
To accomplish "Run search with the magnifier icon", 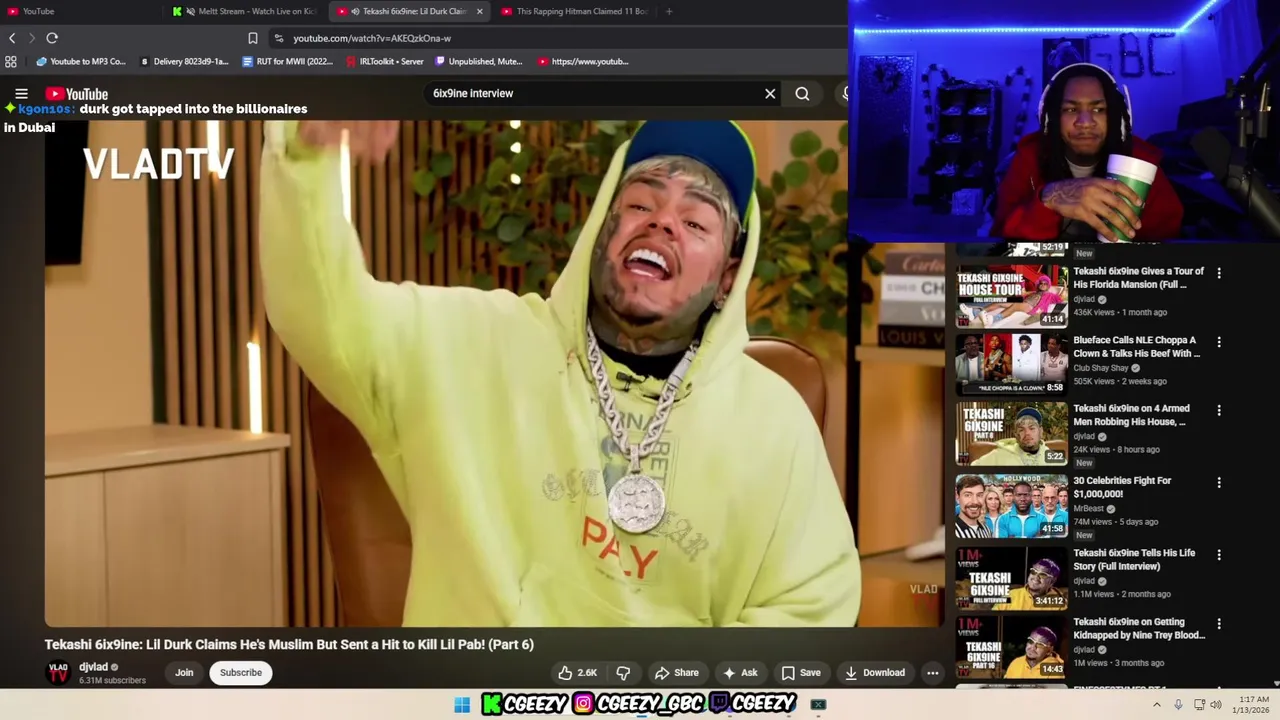I will tap(802, 94).
